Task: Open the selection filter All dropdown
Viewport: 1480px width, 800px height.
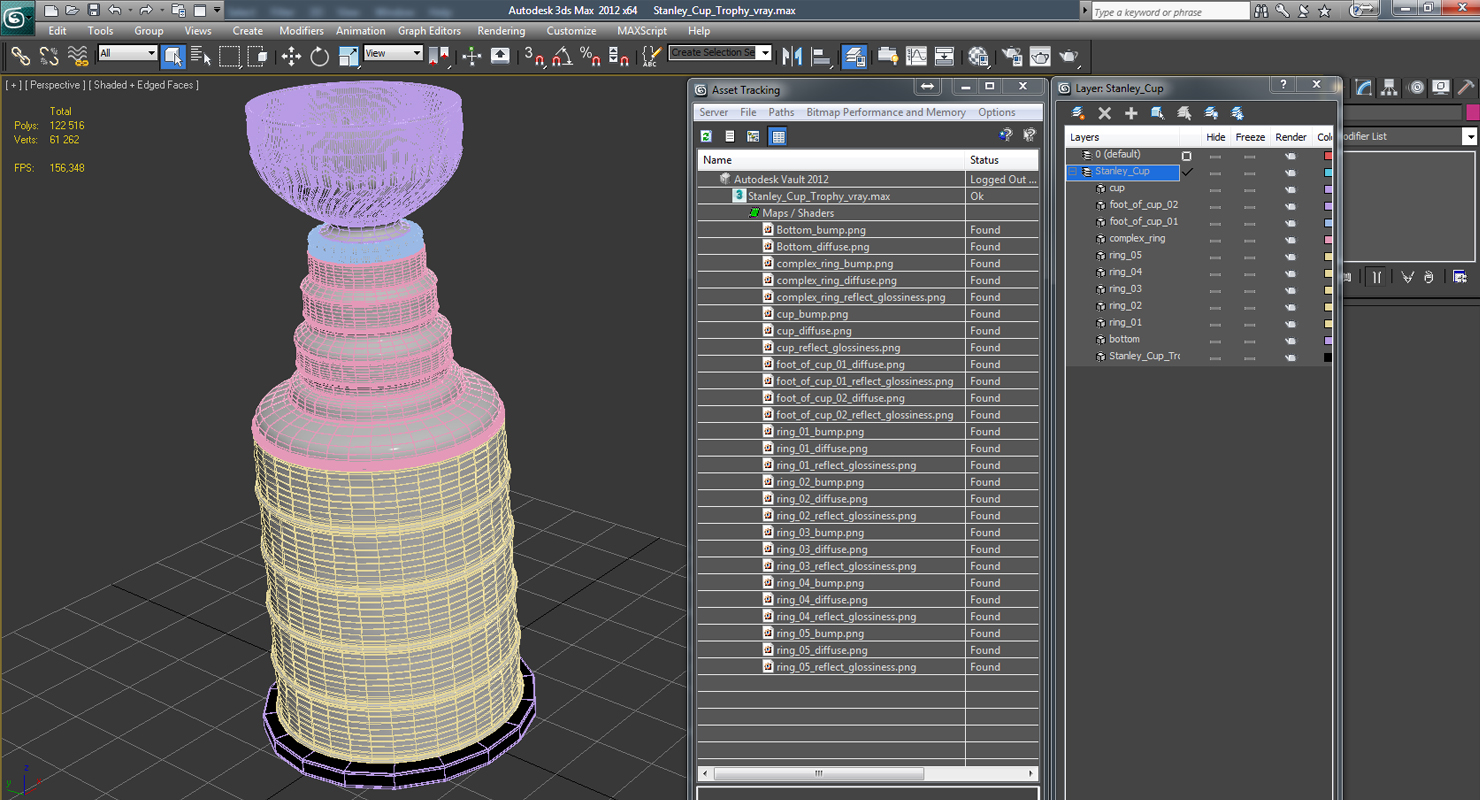Action: click(128, 53)
